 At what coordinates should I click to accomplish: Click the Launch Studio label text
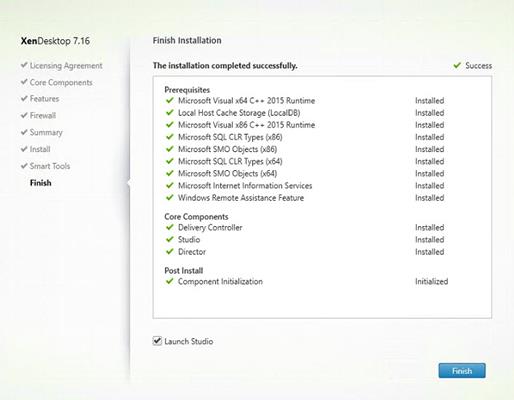(189, 341)
